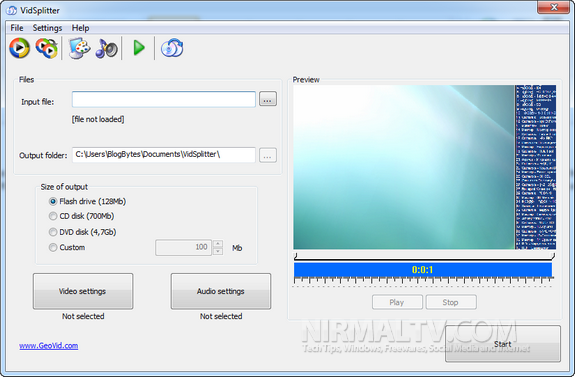This screenshot has width=575, height=377.
Task: Decrease custom size with the down arrow
Action: tap(218, 251)
